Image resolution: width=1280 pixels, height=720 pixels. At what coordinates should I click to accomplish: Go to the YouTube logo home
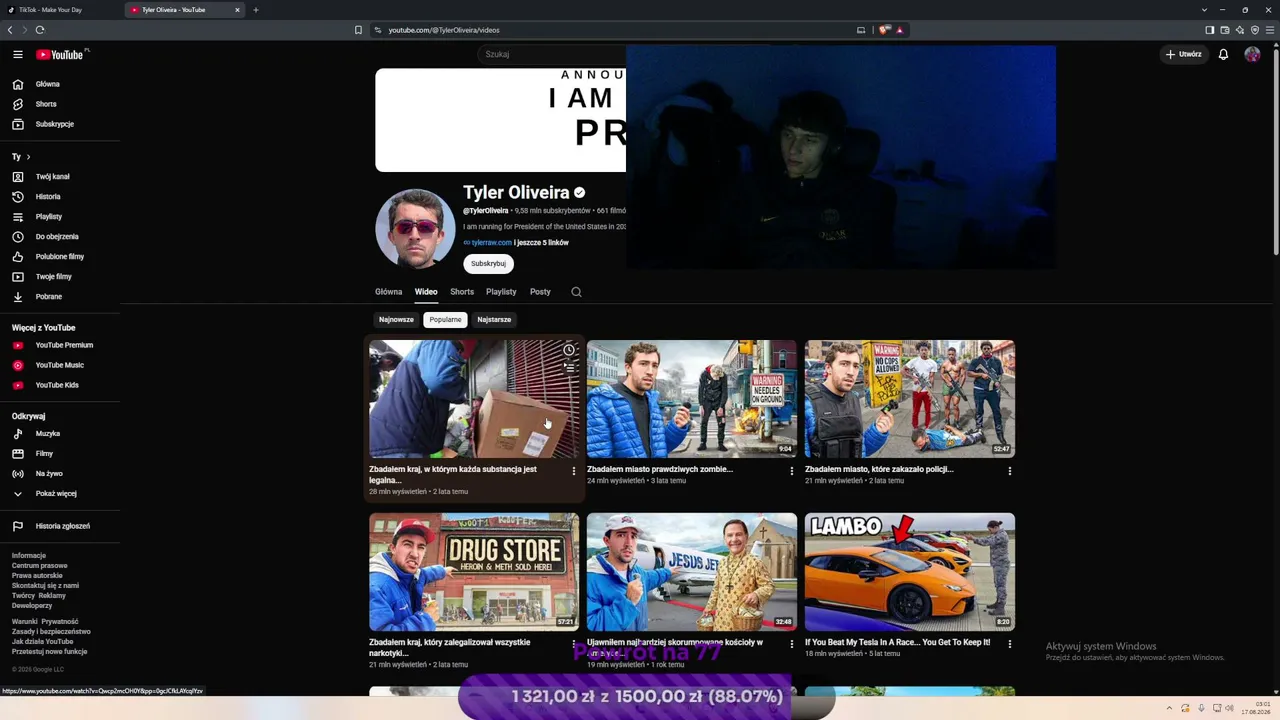[62, 55]
